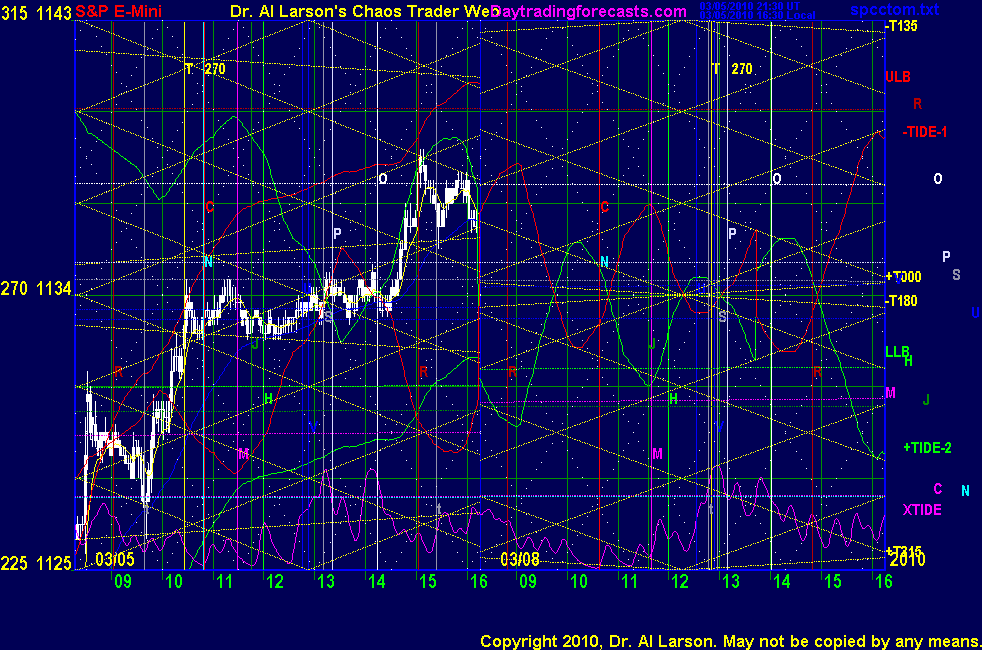
Task: Click the "-T135" line label
Action: click(901, 26)
